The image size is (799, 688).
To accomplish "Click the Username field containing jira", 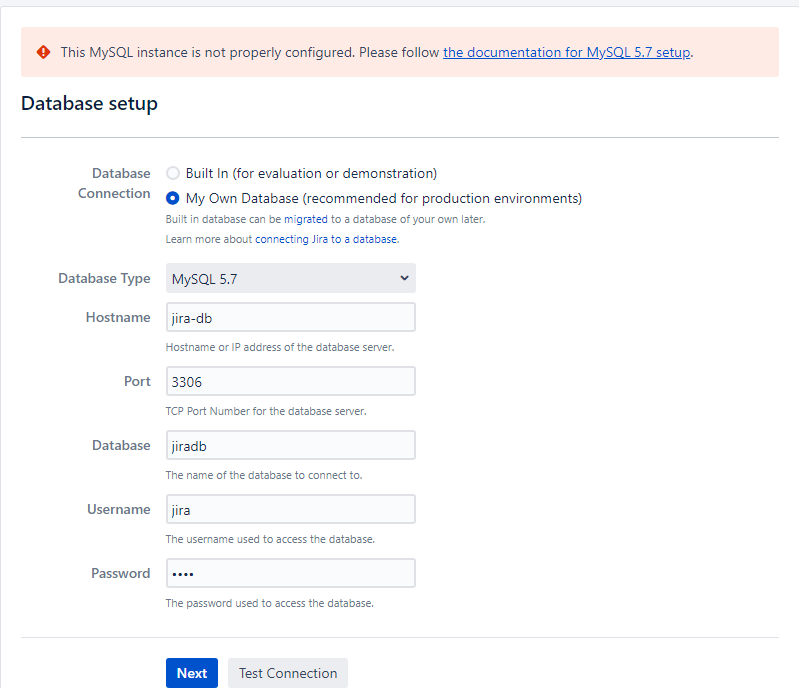I will tap(290, 509).
